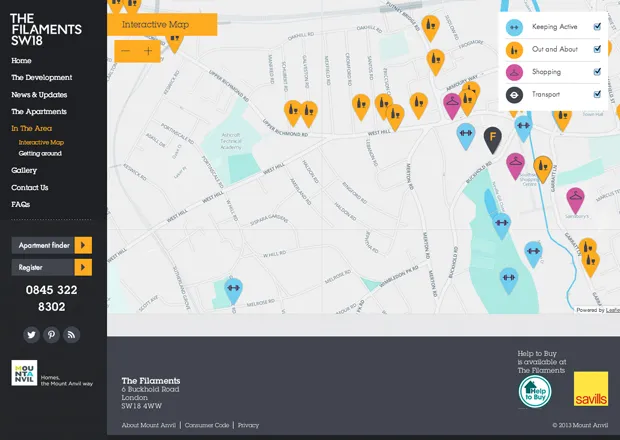Select In The Area menu item
Viewport: 620px width, 440px height.
coord(32,128)
